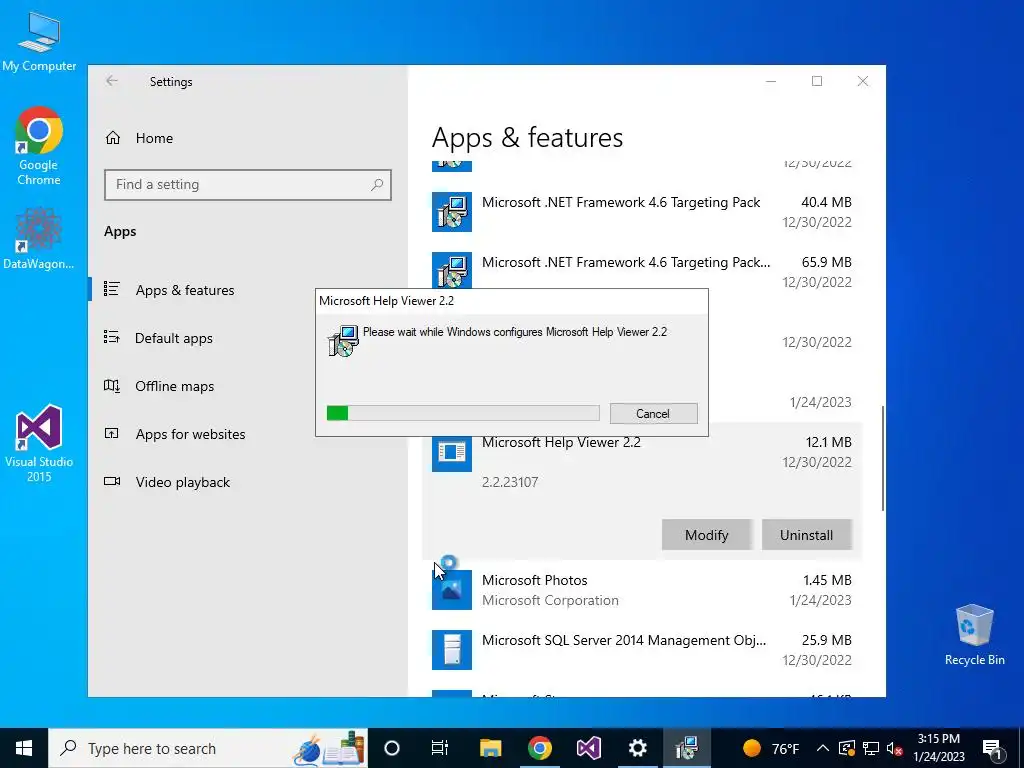
Task: Open Visual Studio 2015 desktop shortcut
Action: [39, 444]
